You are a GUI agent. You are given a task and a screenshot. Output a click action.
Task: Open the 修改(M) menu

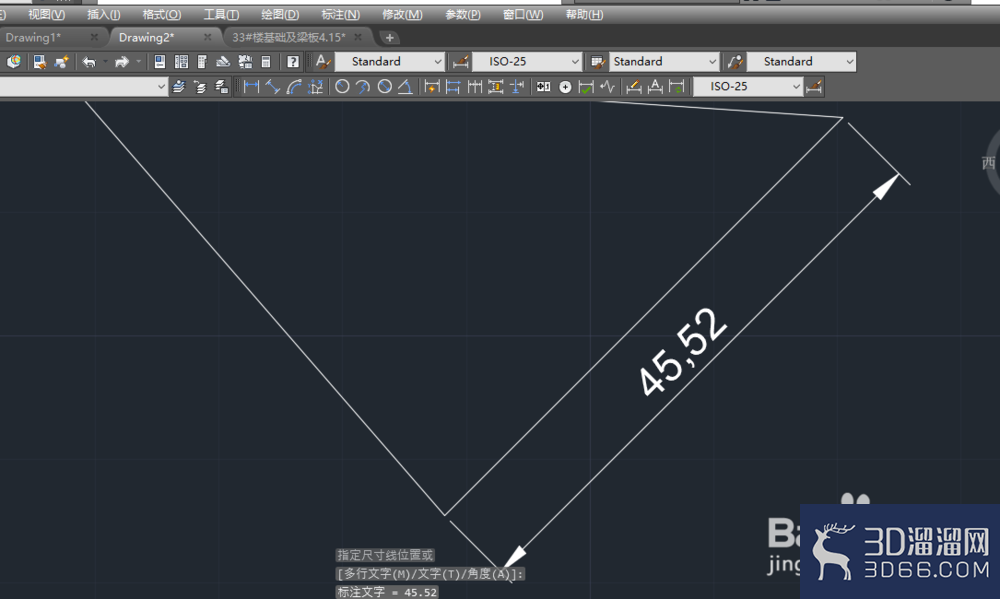(x=402, y=15)
